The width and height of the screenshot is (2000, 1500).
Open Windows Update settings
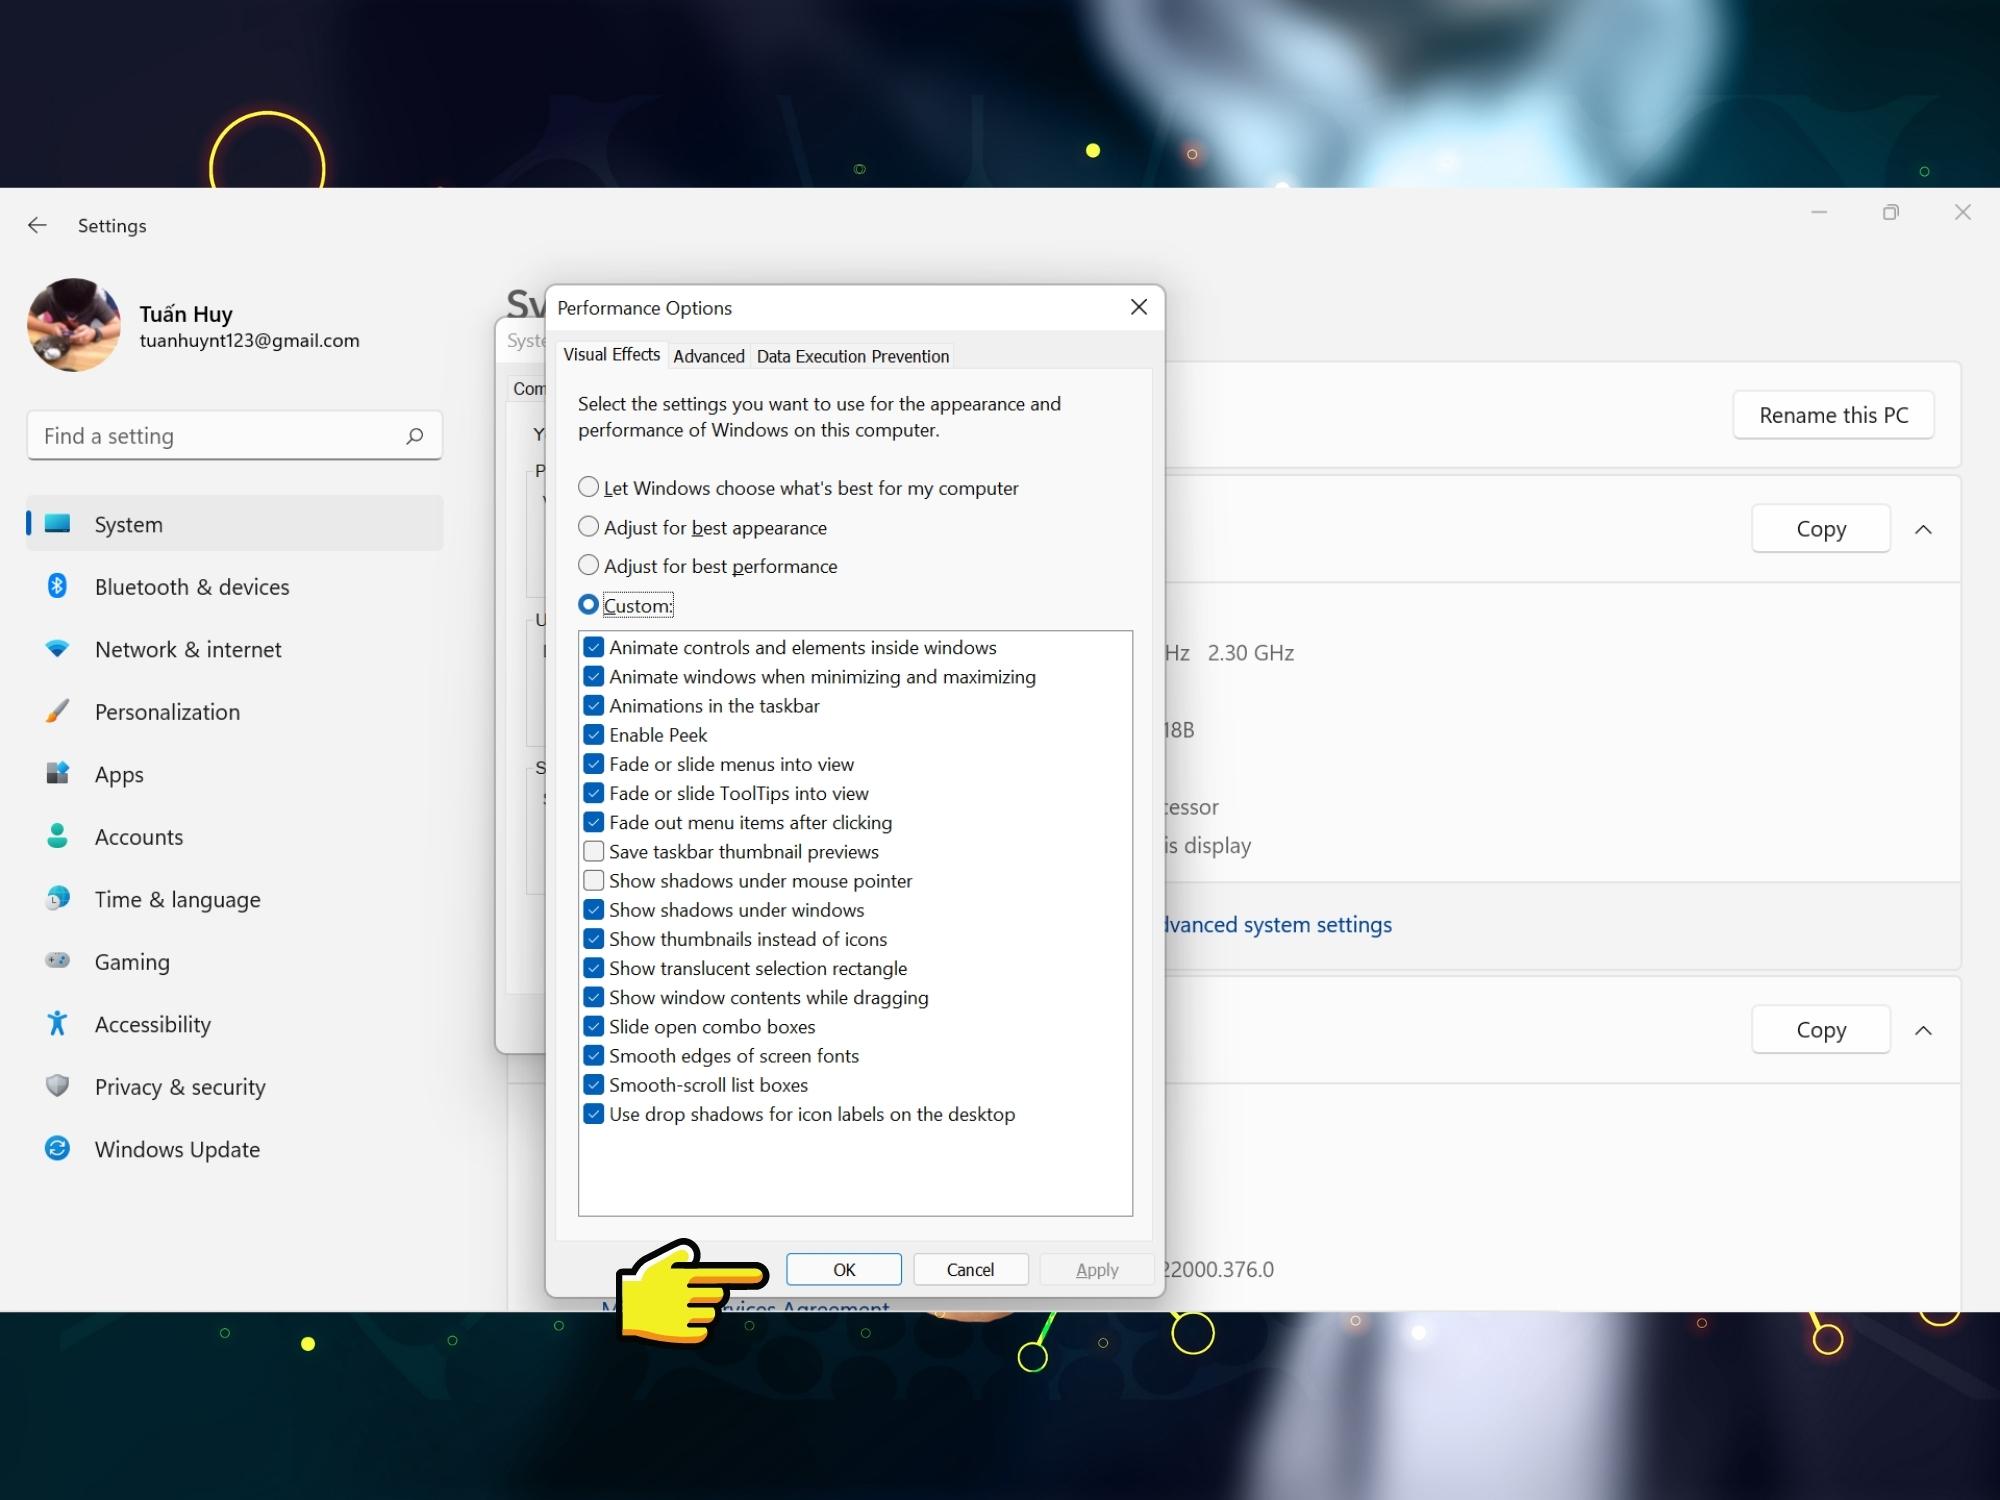pos(234,1149)
